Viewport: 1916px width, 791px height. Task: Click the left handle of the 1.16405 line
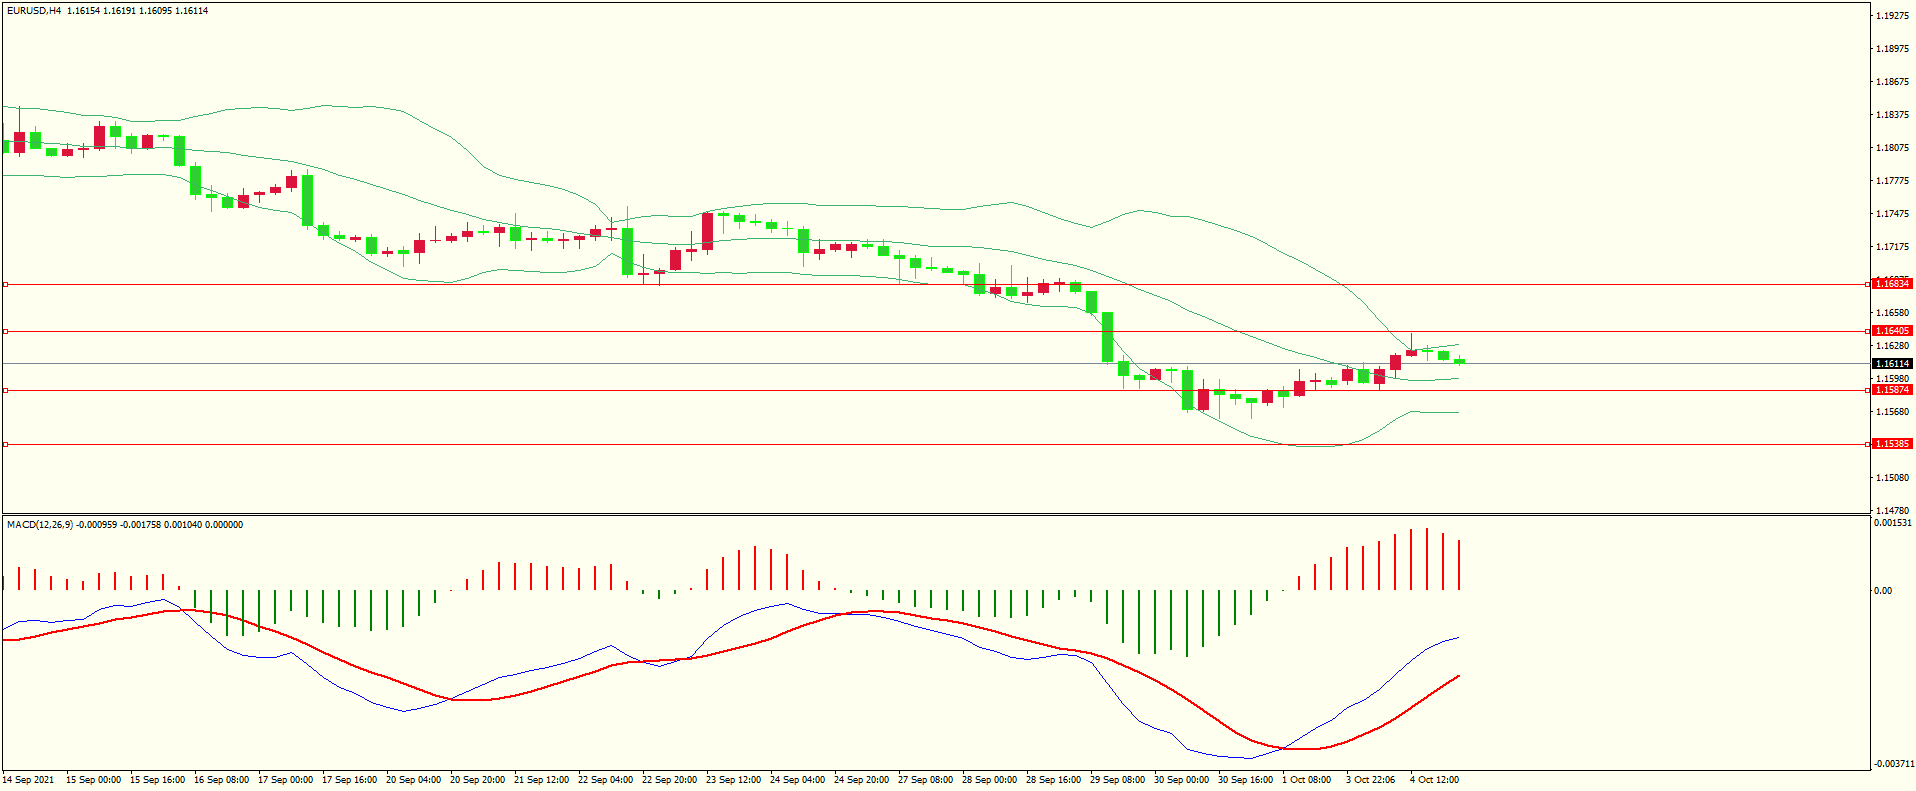click(5, 331)
